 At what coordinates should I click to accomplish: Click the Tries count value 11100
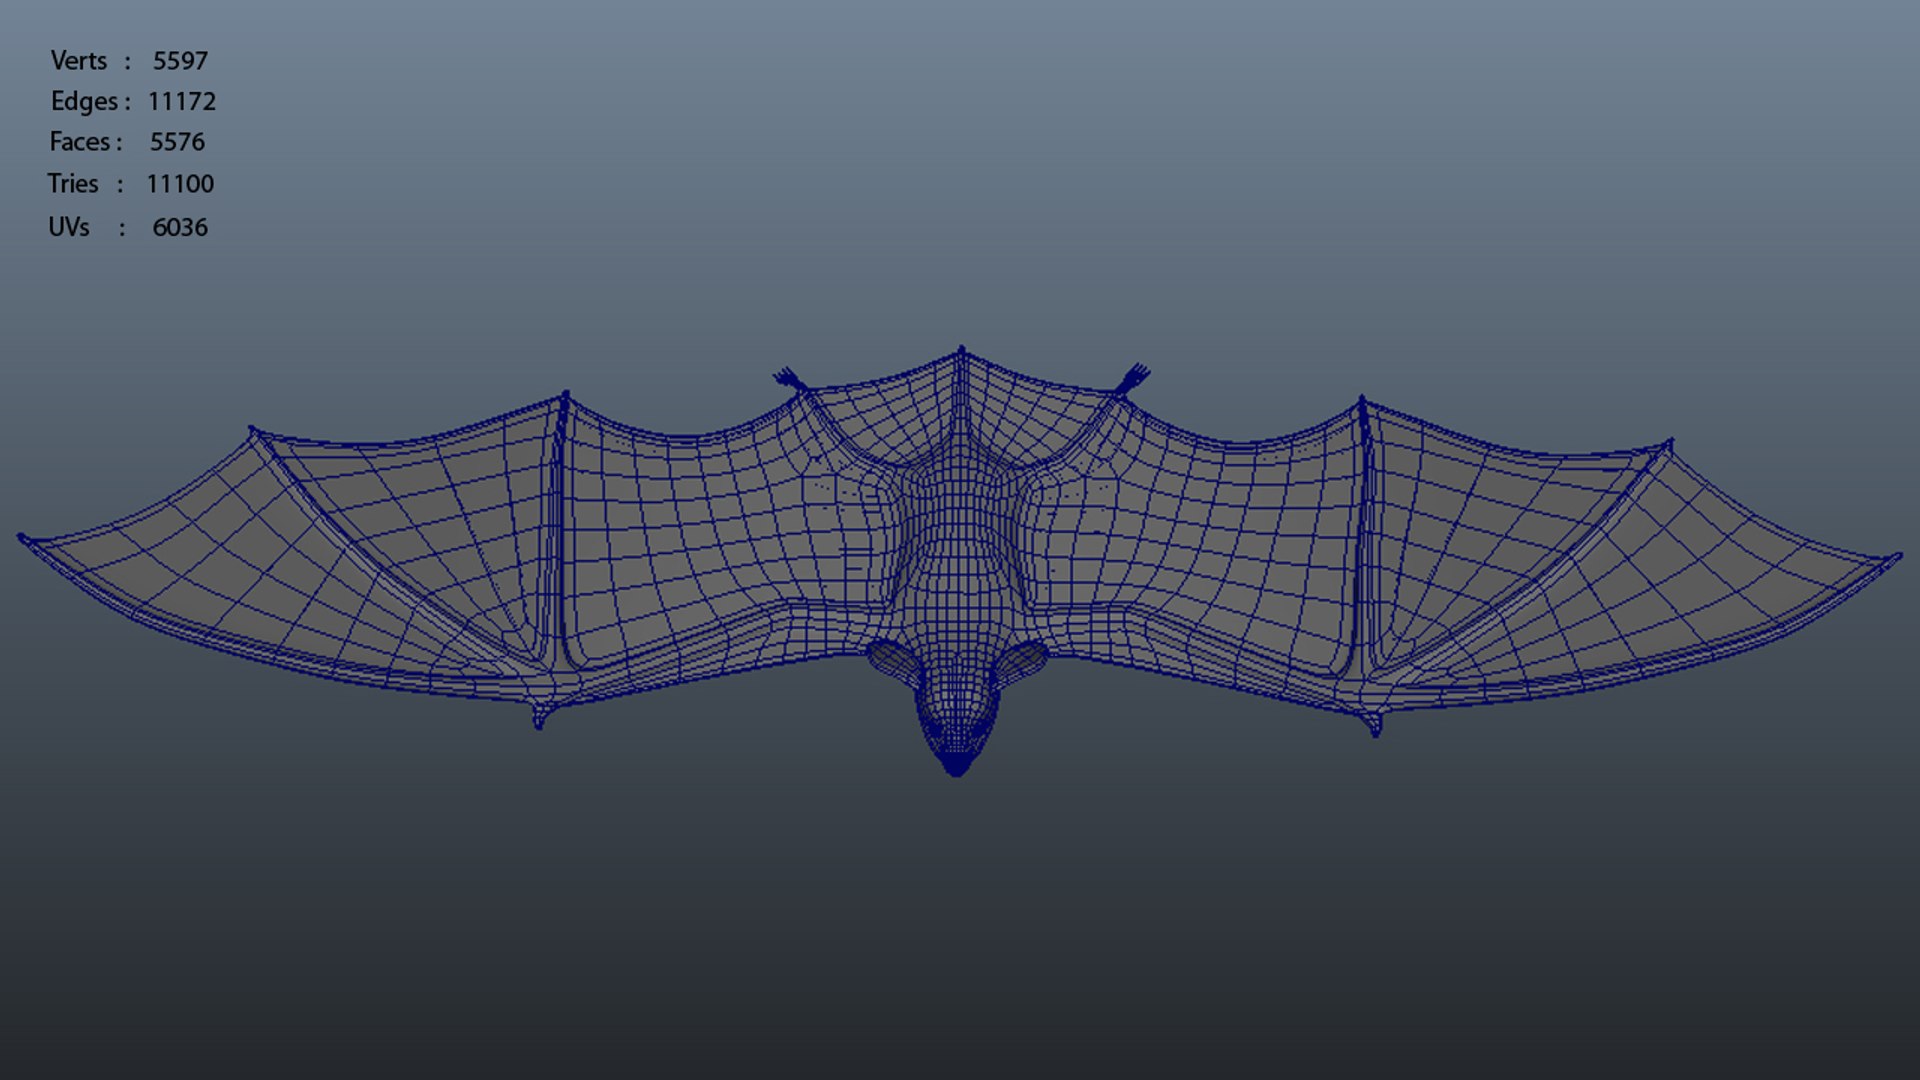(180, 184)
